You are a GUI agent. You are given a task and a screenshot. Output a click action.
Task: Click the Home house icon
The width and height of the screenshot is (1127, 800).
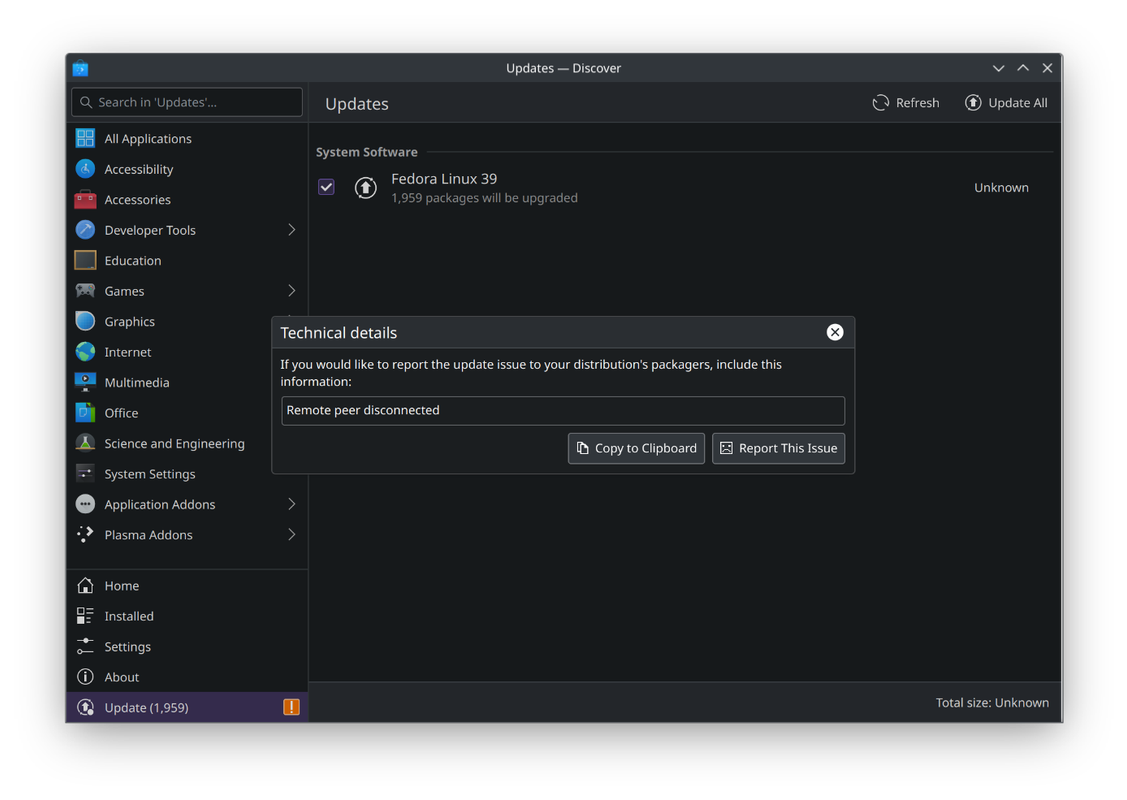[85, 585]
